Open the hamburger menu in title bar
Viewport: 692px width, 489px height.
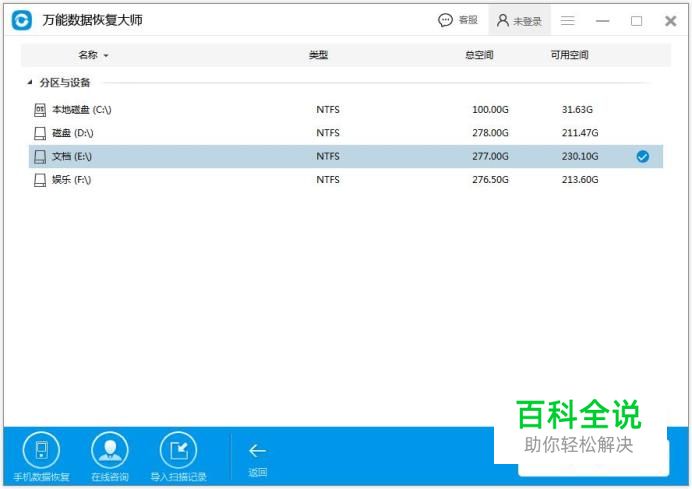coord(568,20)
